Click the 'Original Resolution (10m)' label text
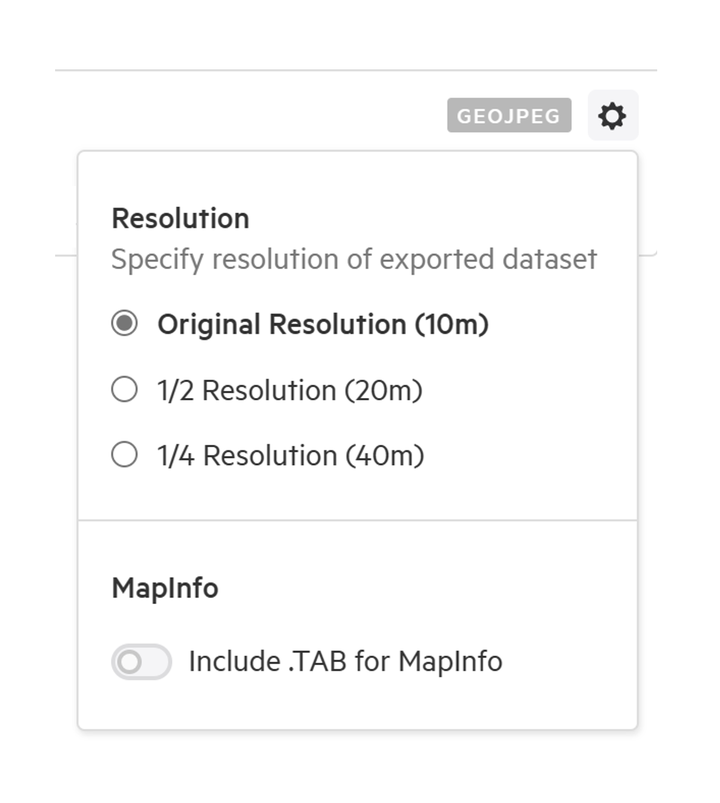 point(323,325)
